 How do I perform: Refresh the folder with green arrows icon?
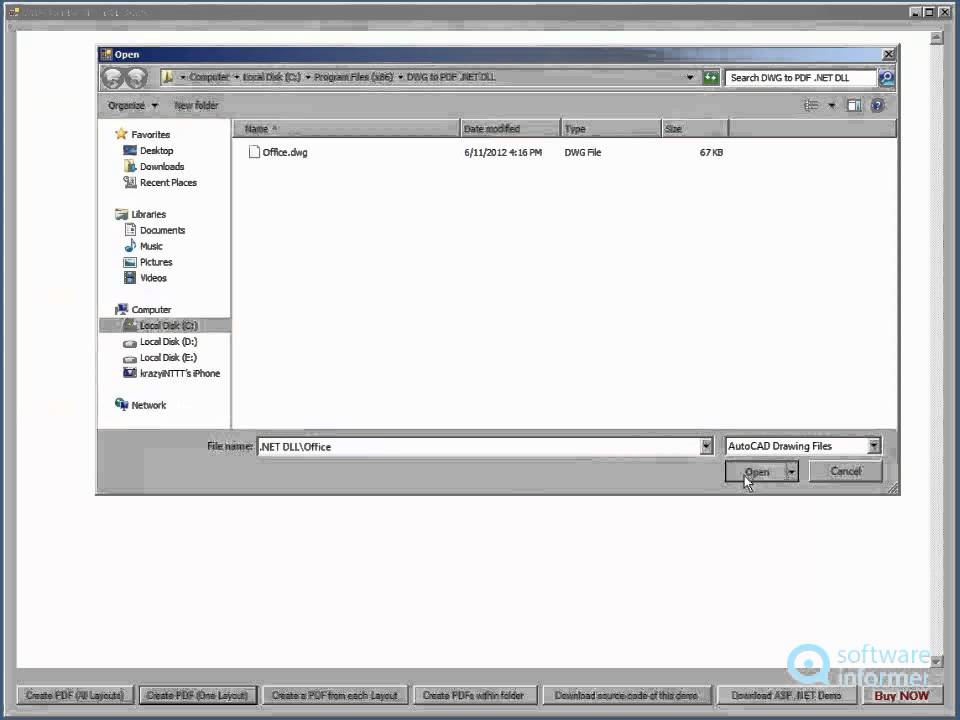710,78
